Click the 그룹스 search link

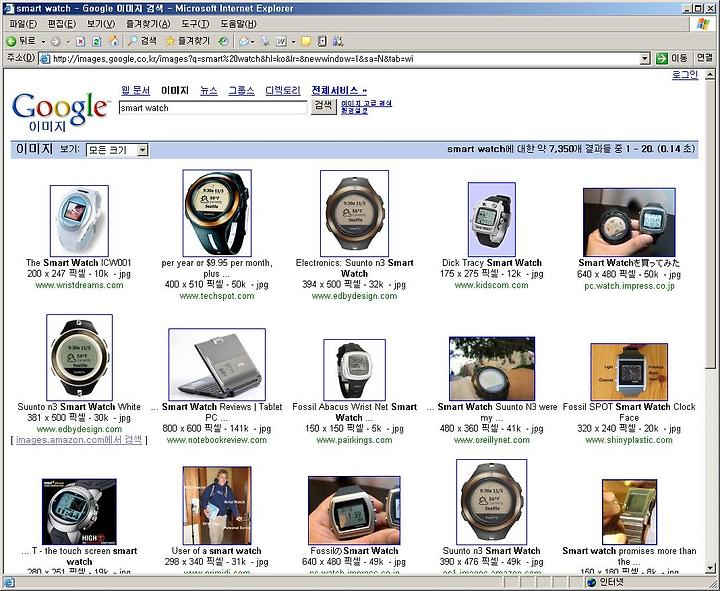pyautogui.click(x=242, y=90)
